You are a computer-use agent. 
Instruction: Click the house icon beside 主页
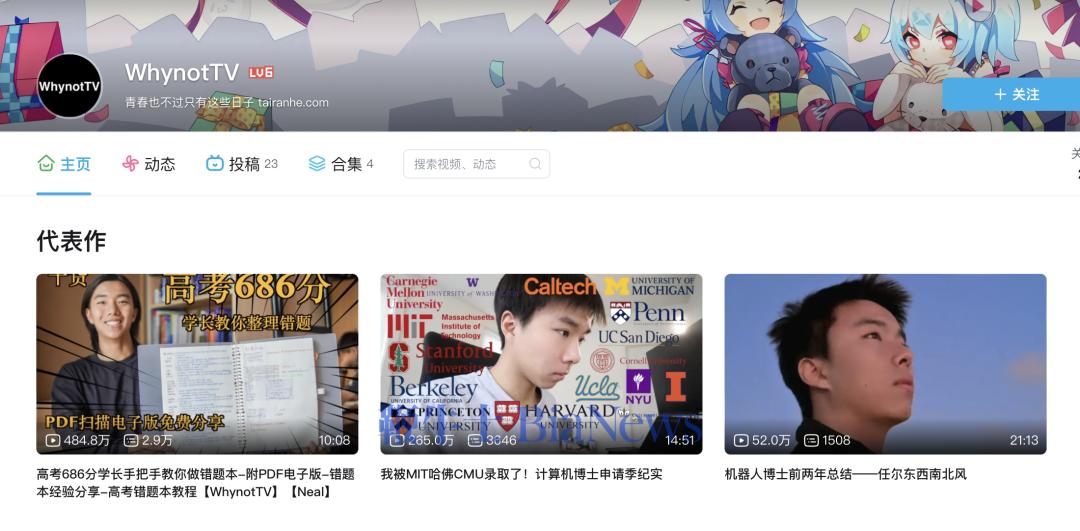46,164
